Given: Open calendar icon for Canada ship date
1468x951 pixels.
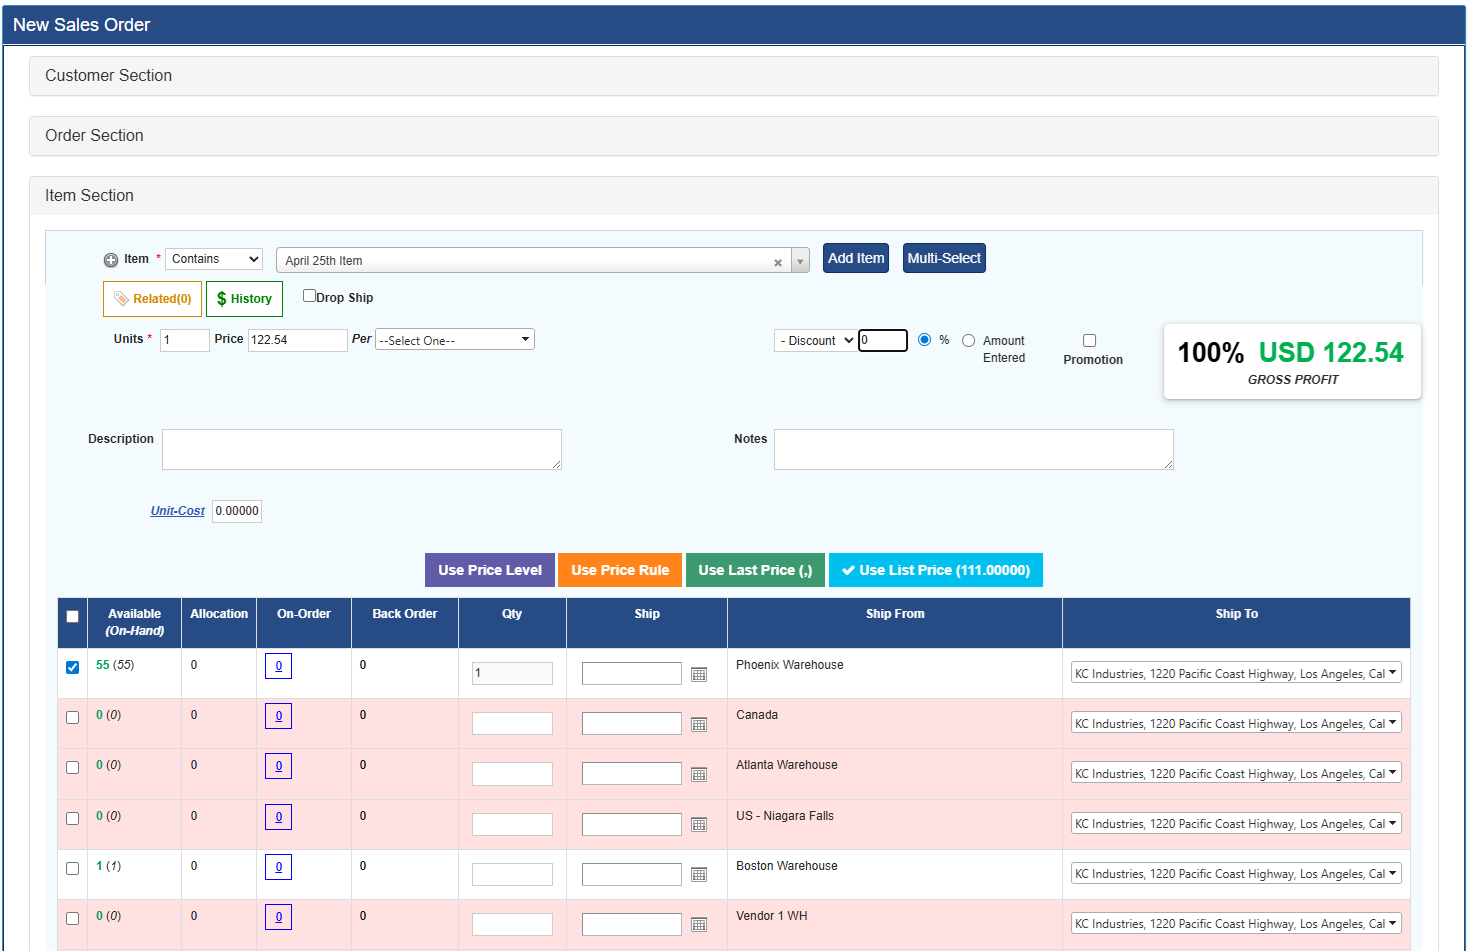Looking at the screenshot, I should point(699,724).
